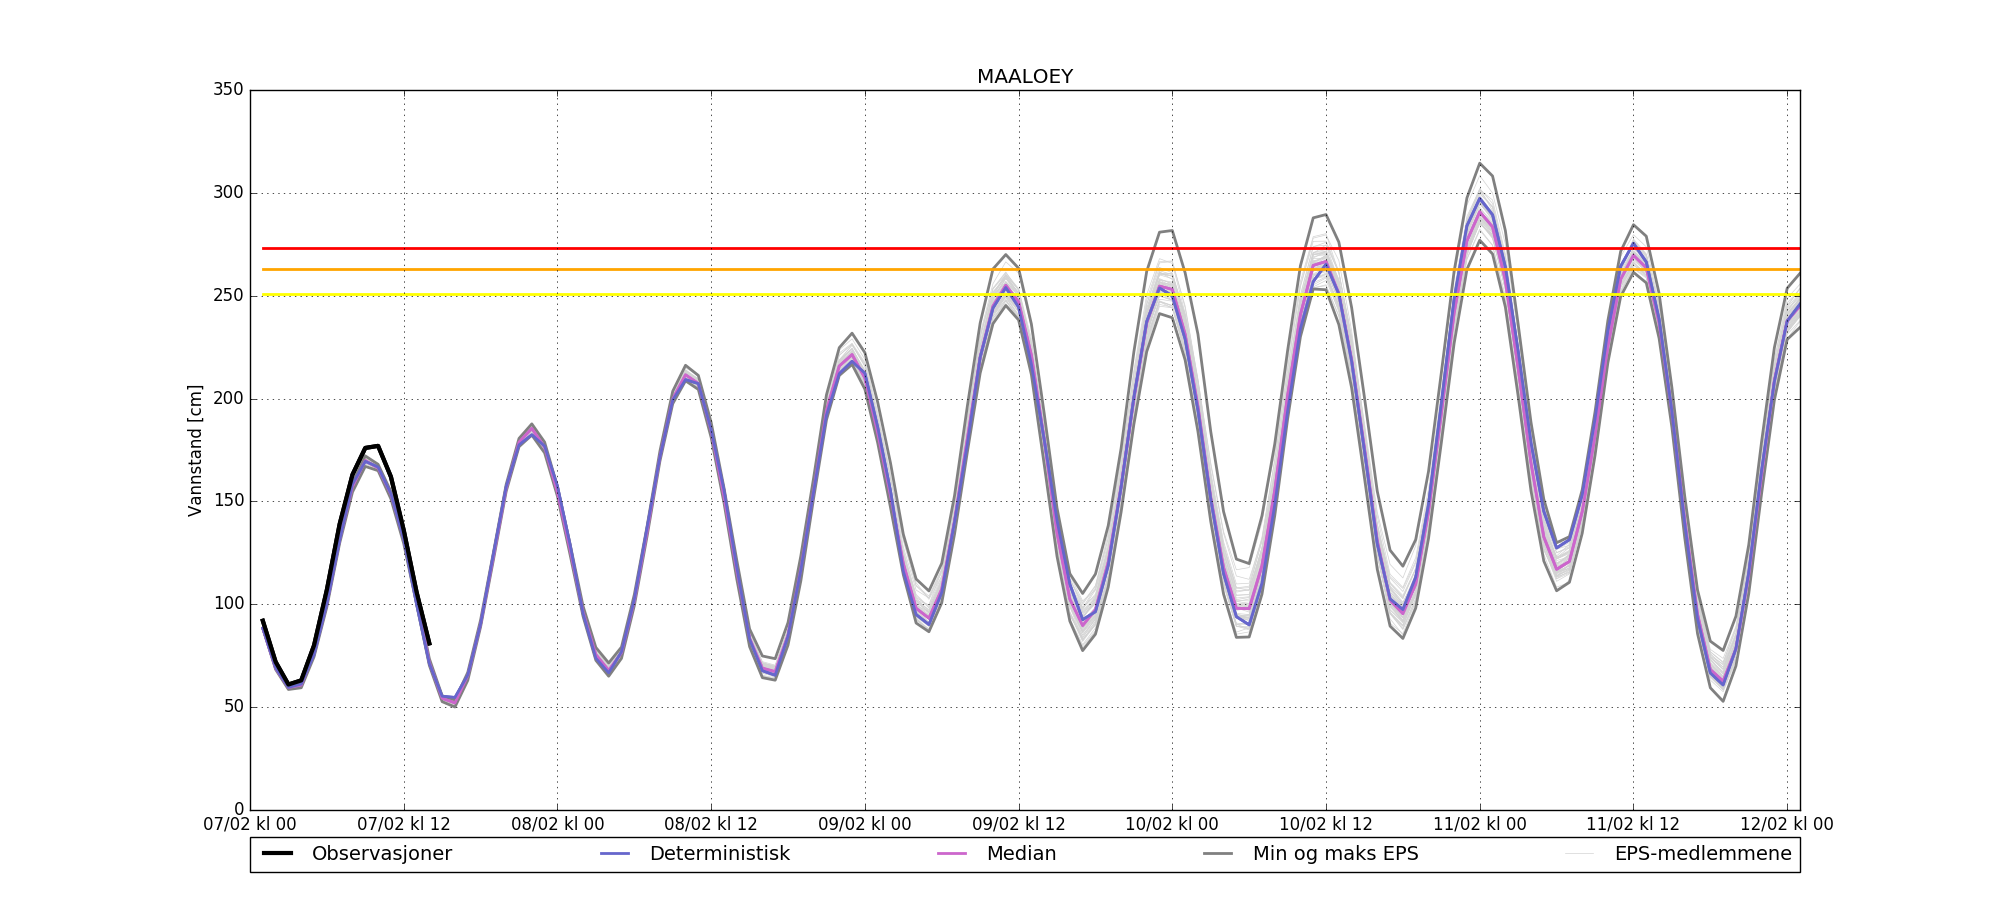The image size is (2000, 900).
Task: Click the black Observasjoner line swatch in legend
Action: (x=277, y=854)
